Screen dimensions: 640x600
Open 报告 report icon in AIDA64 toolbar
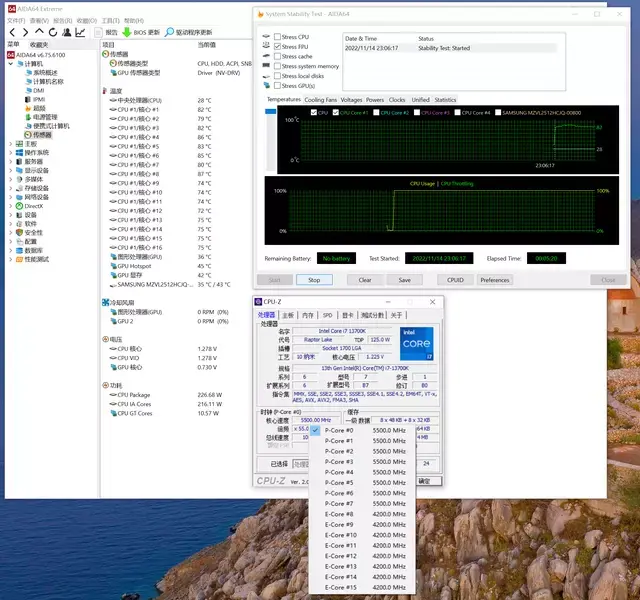click(98, 32)
